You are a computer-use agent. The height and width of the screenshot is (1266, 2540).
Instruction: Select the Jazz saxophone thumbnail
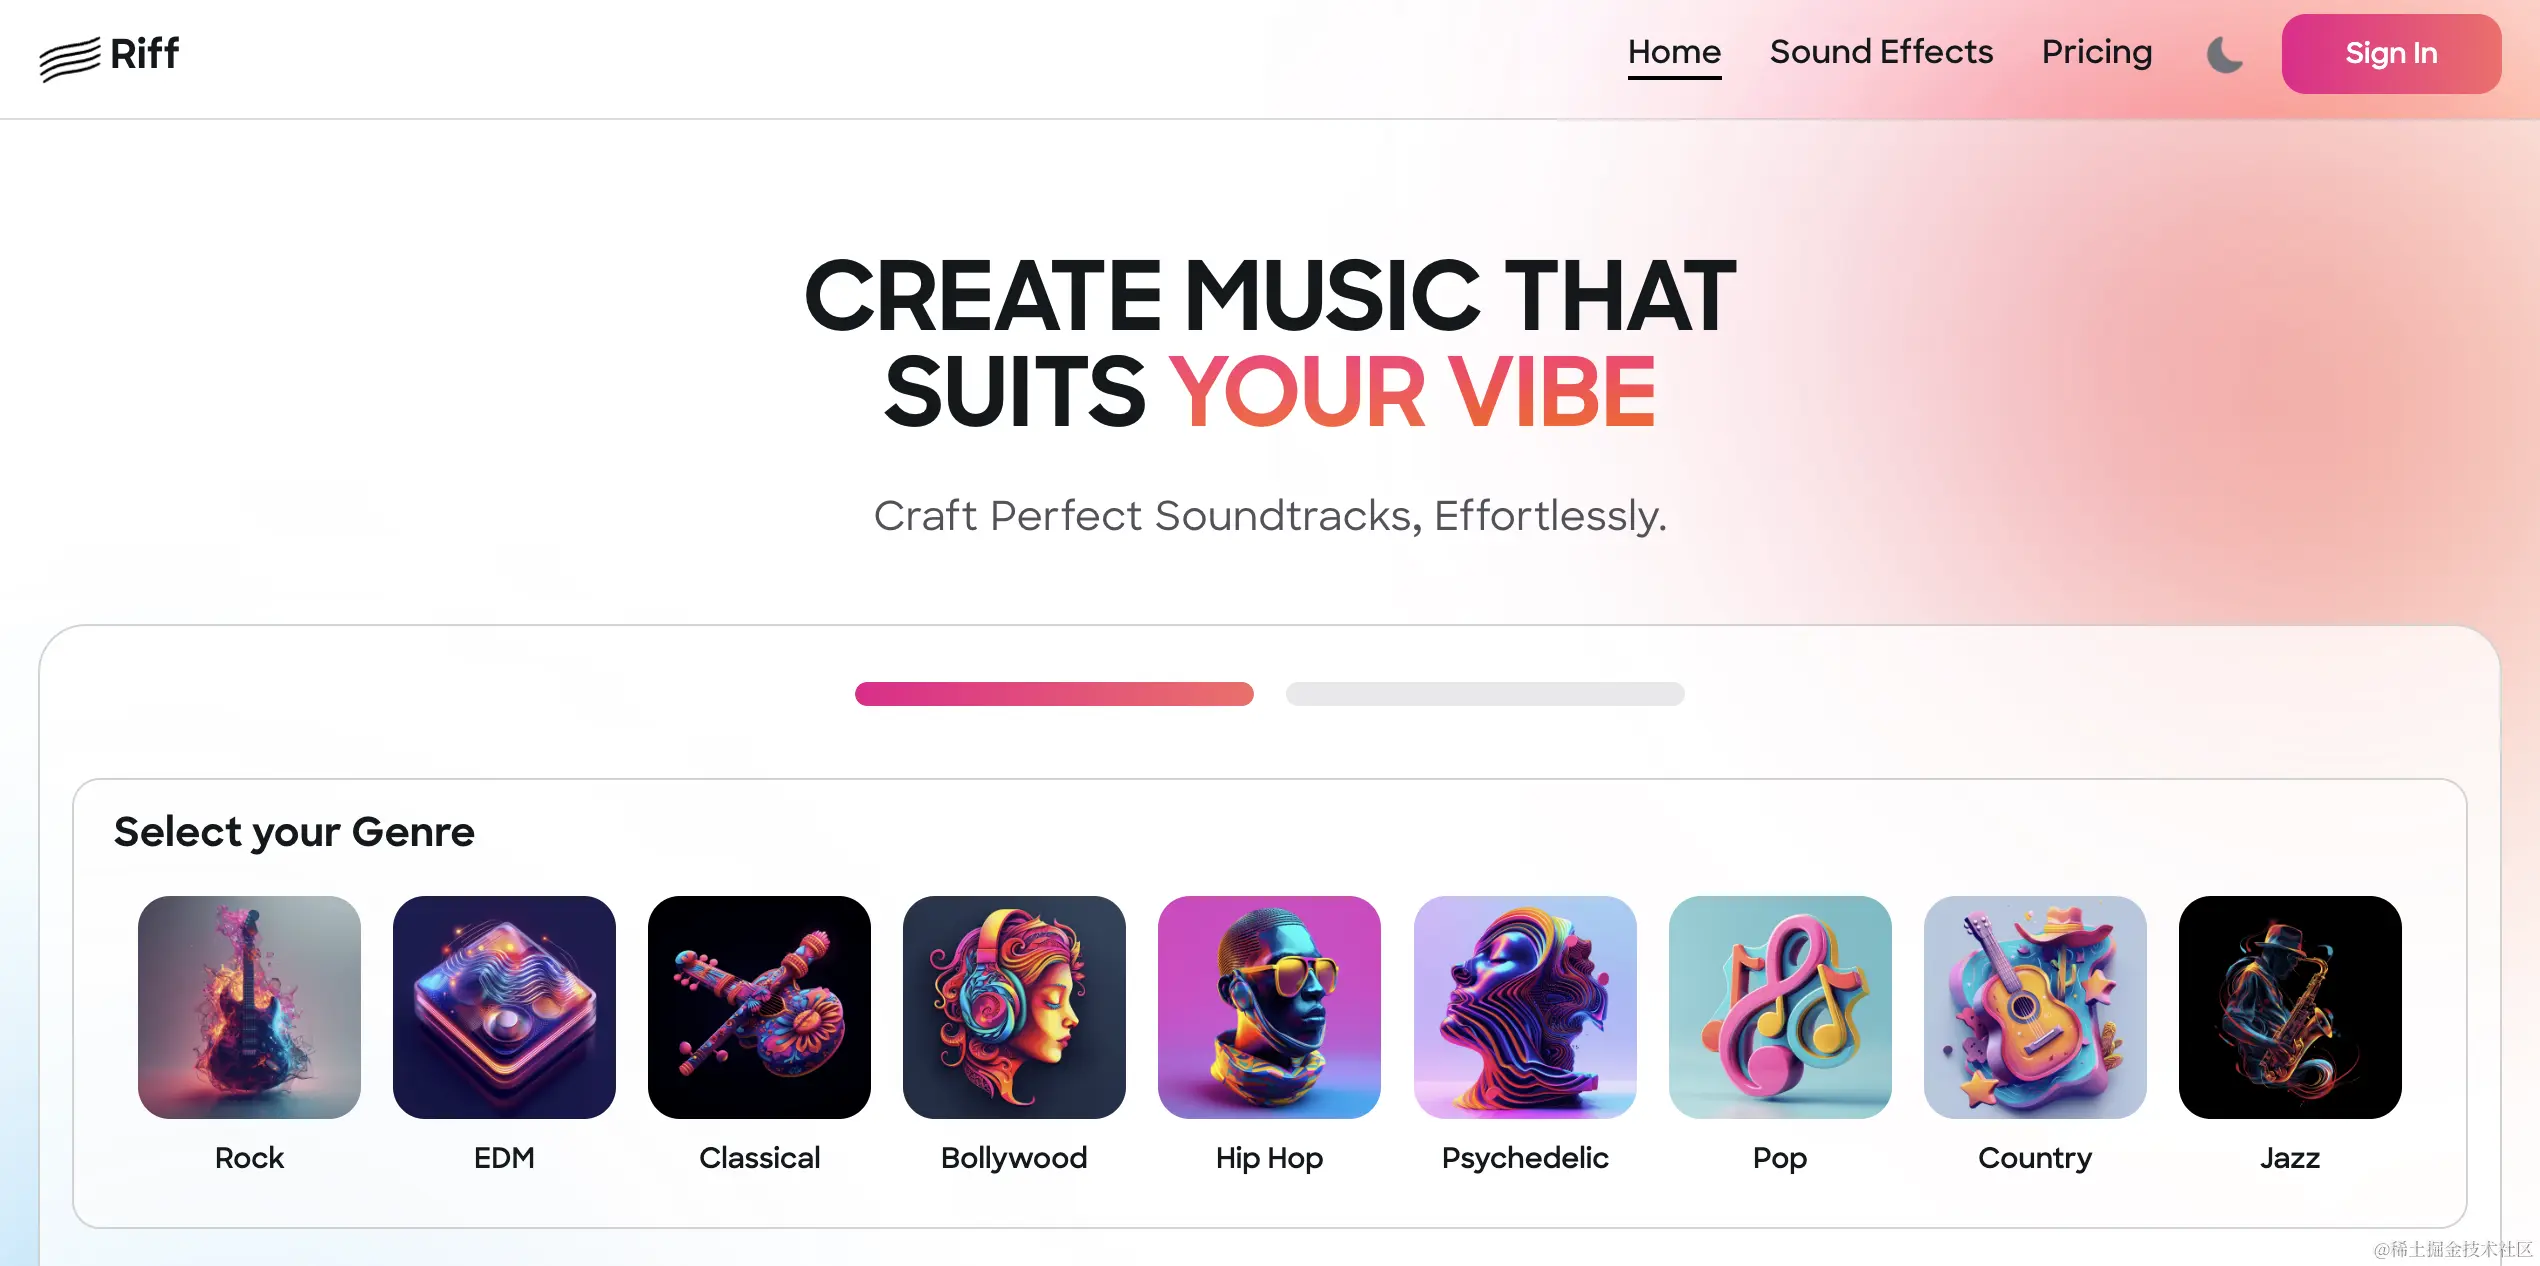(2290, 1007)
